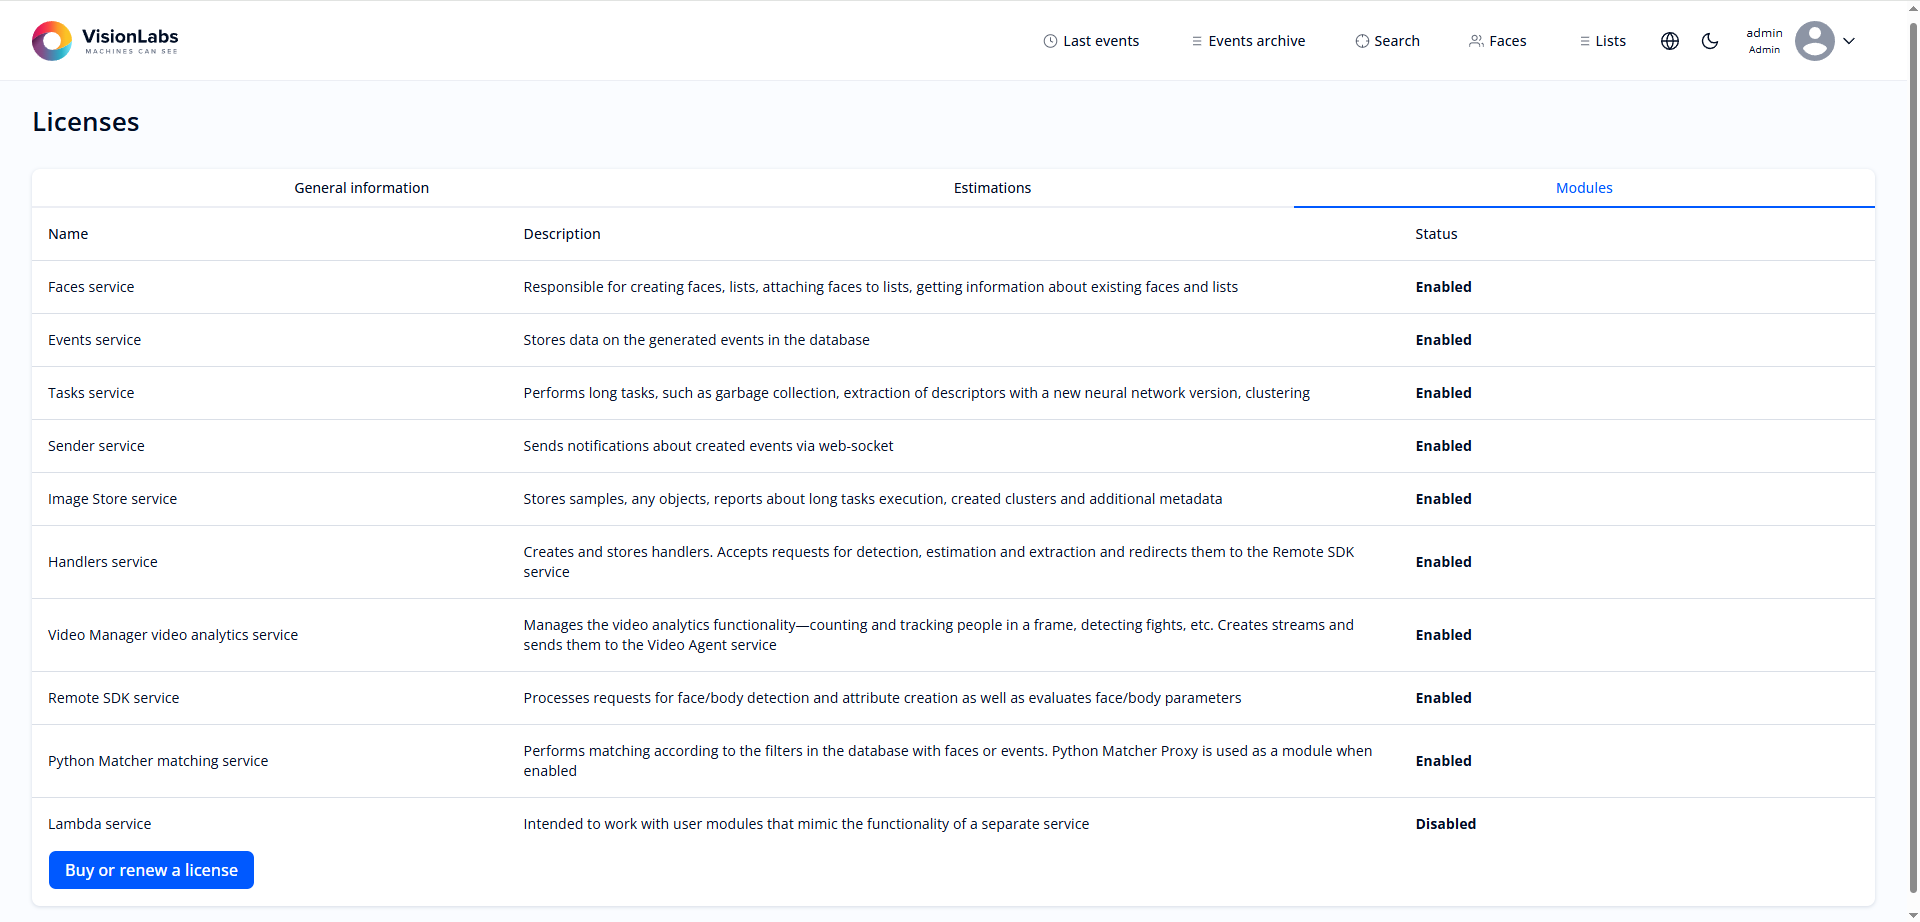Screen dimensions: 1920x922
Task: Open the Faces section
Action: point(1507,41)
